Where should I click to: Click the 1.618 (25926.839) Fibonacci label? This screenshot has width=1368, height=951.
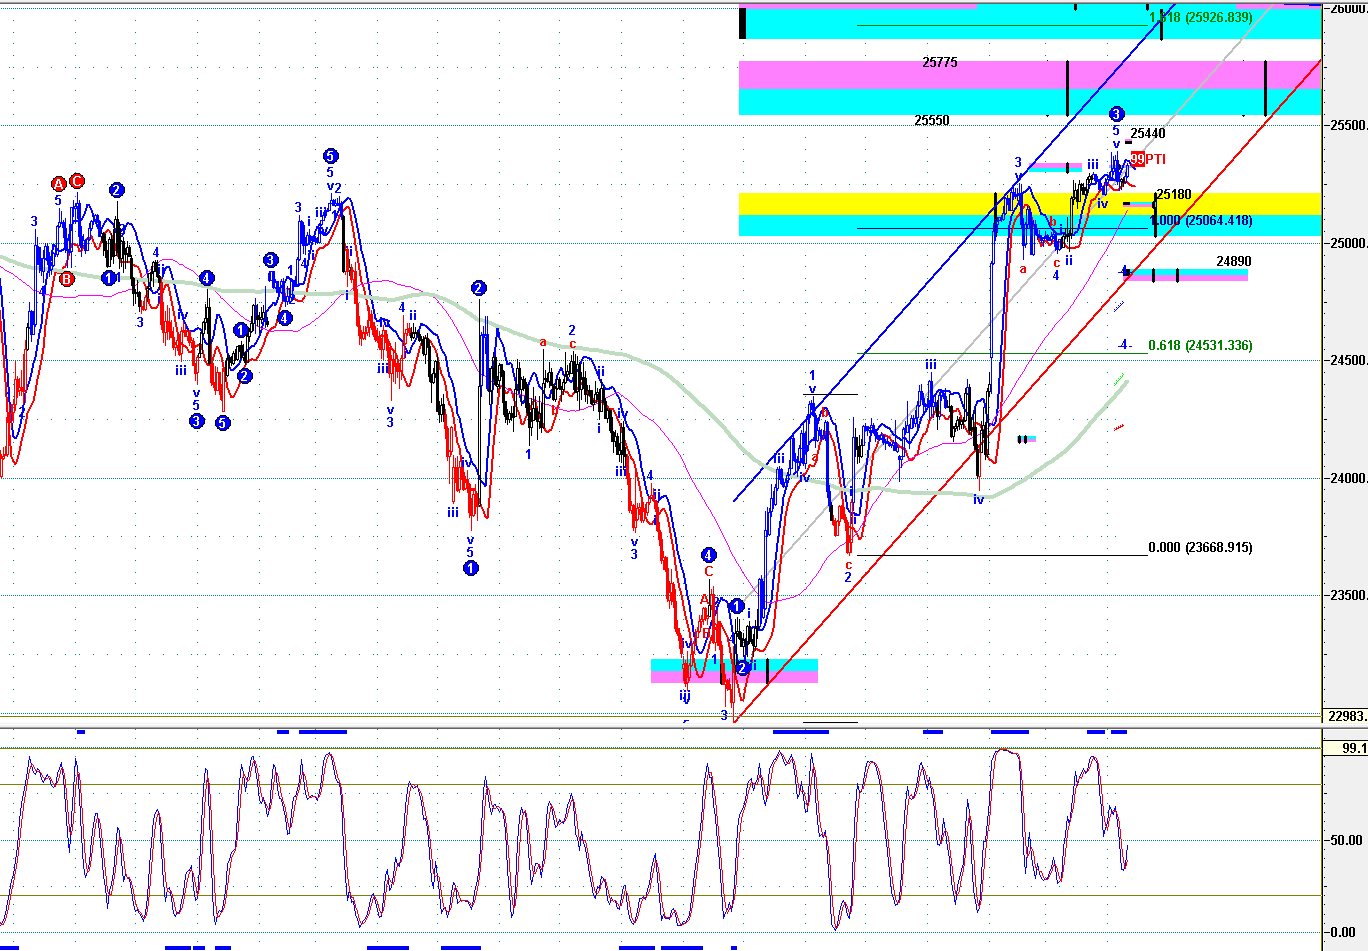[1200, 17]
